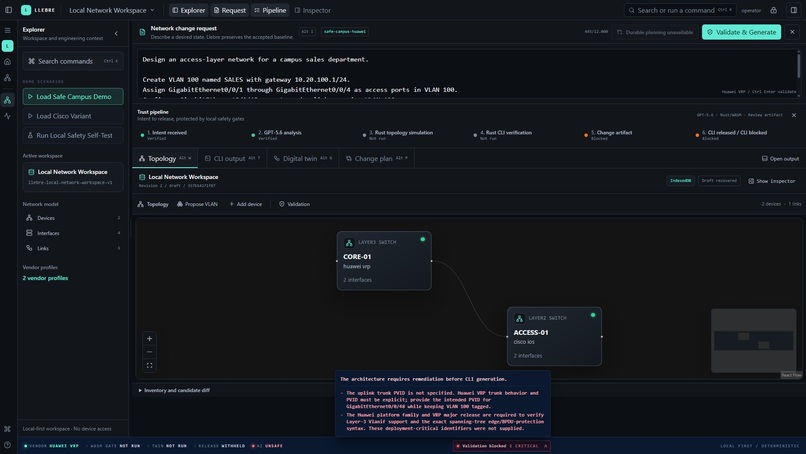Click the 2 vendor profiles link
Screen dimensions: 806x454
point(45,278)
